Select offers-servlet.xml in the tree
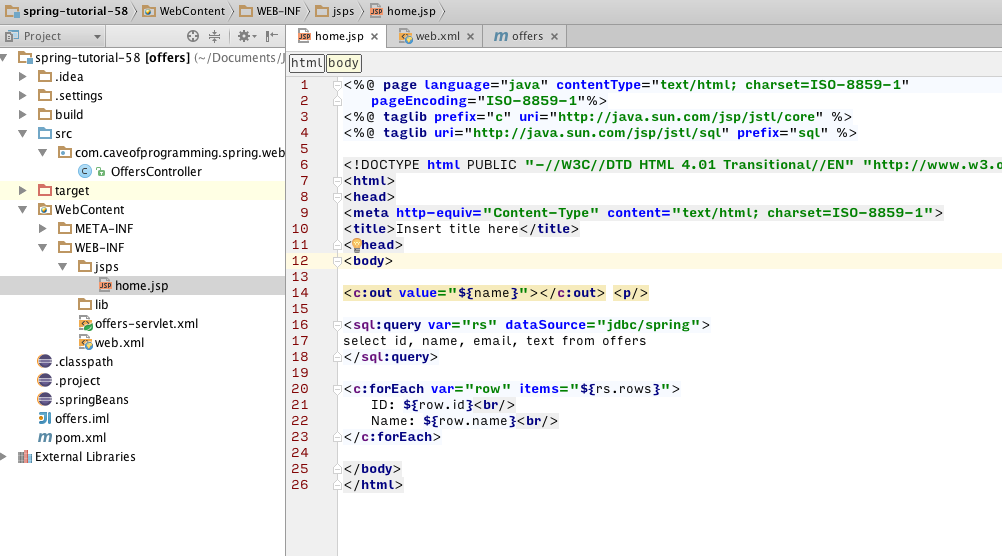Viewport: 1002px width, 556px height. tap(146, 323)
